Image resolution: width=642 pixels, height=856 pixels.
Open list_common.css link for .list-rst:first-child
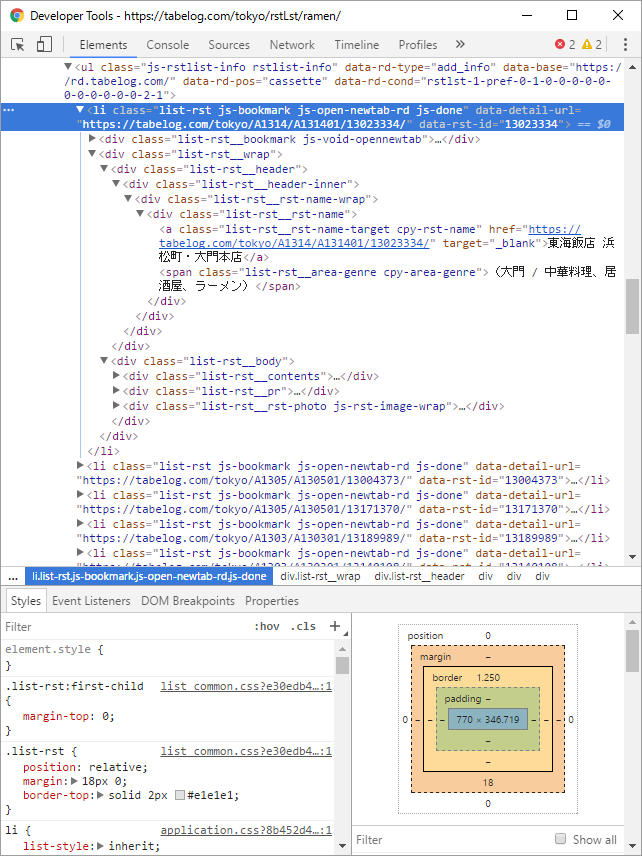[x=246, y=686]
